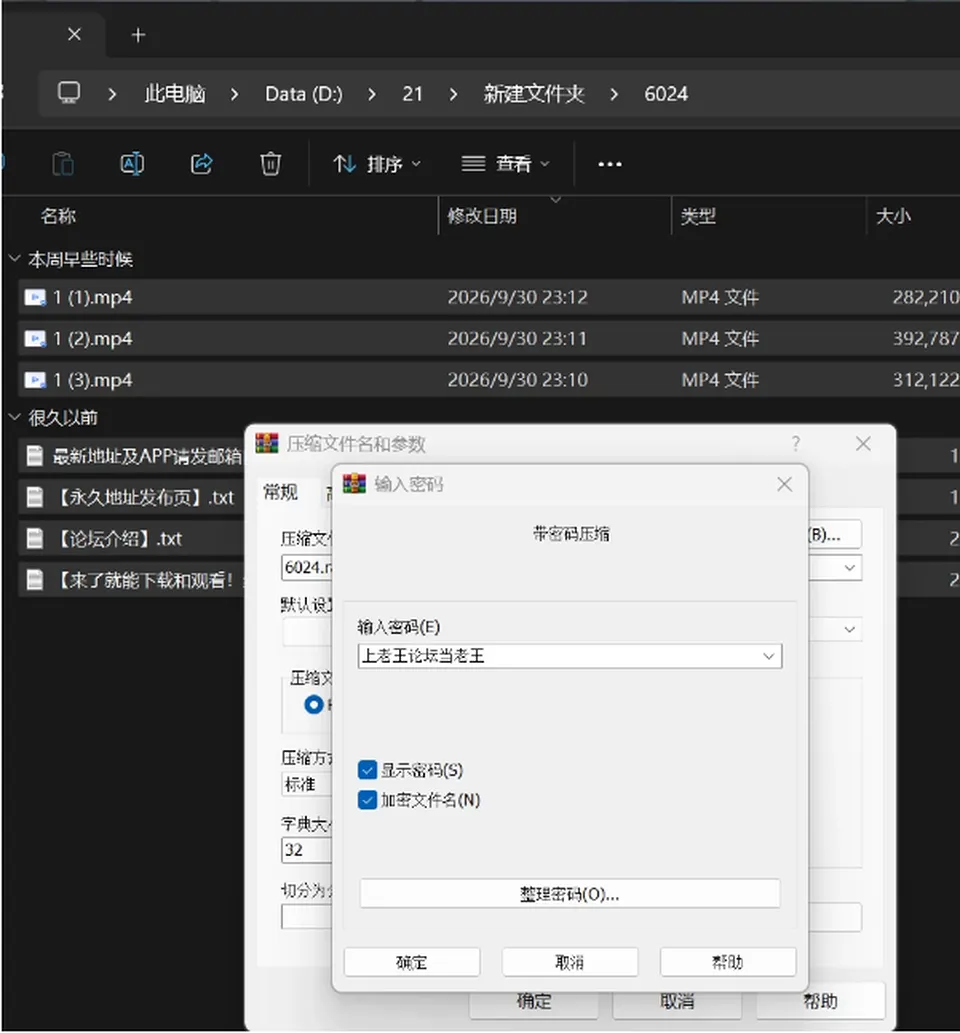Screen dimensions: 960x1033
Task: Open the 查看 view dropdown
Action: 505,163
